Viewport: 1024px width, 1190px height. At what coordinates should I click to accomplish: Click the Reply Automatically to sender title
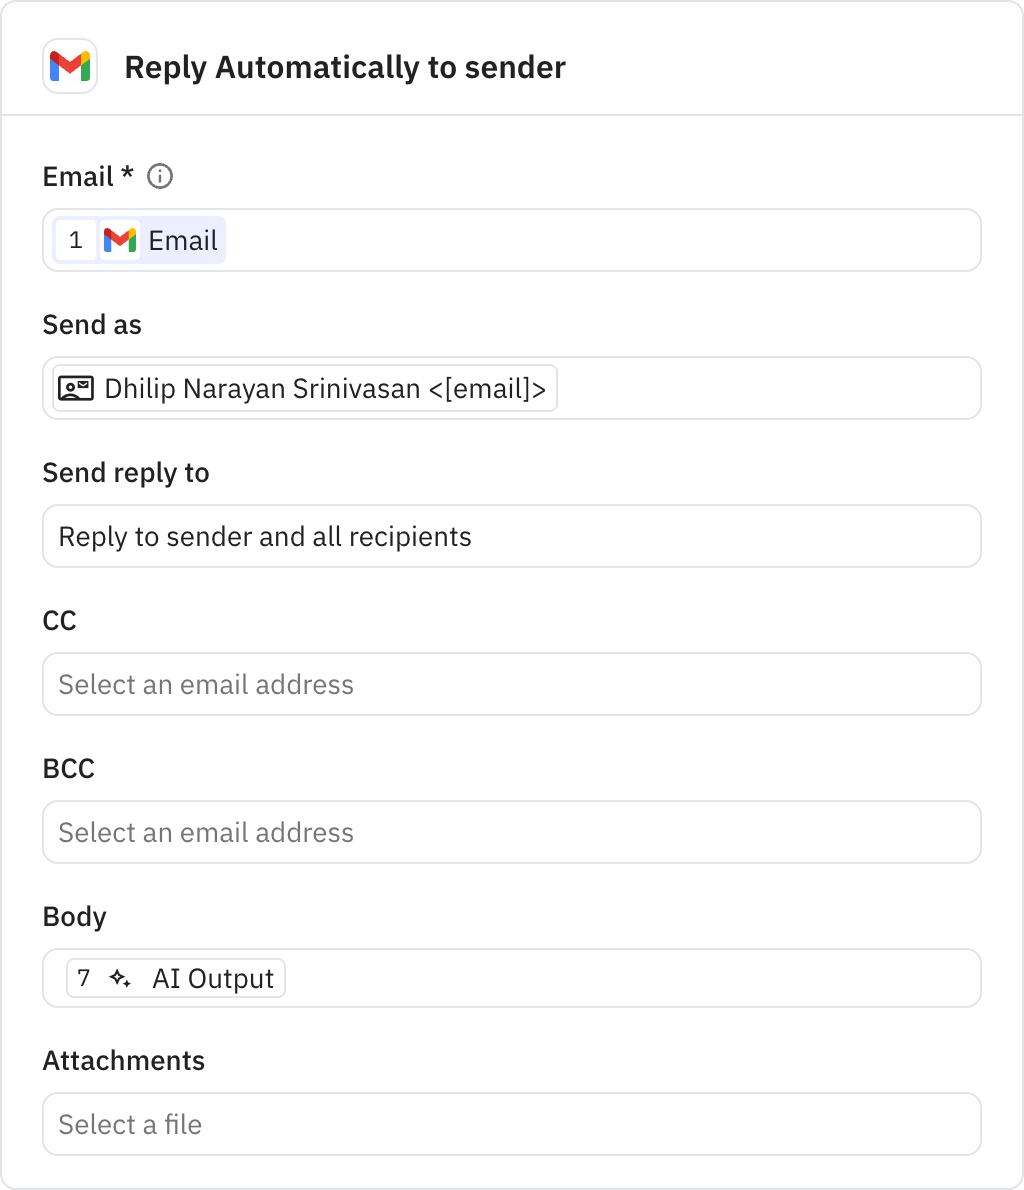click(345, 68)
